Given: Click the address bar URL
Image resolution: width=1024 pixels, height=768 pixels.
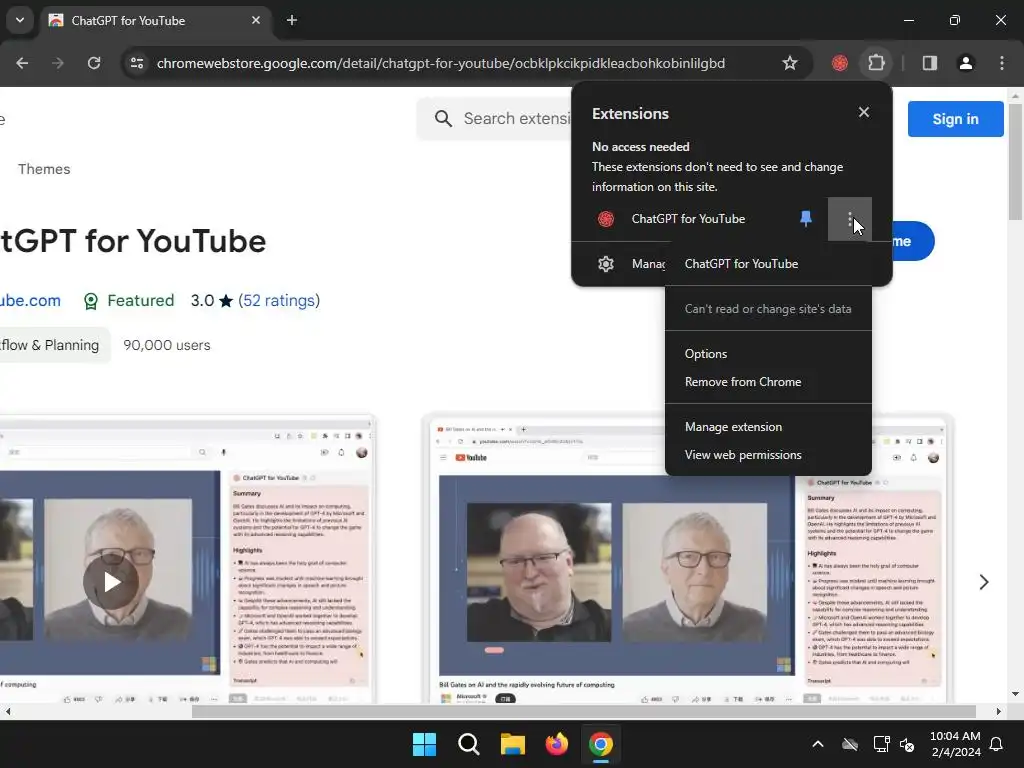Looking at the screenshot, I should tap(441, 63).
